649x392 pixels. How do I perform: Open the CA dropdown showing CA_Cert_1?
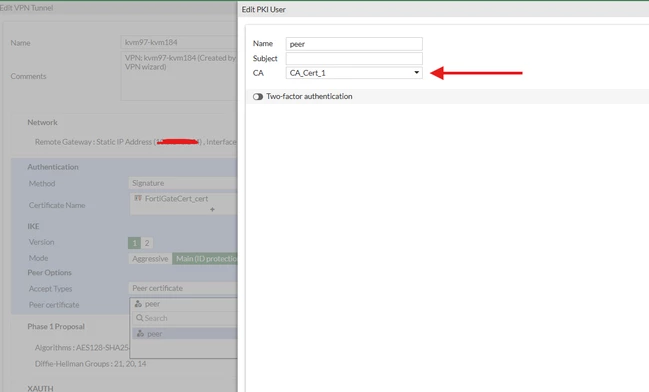click(354, 73)
